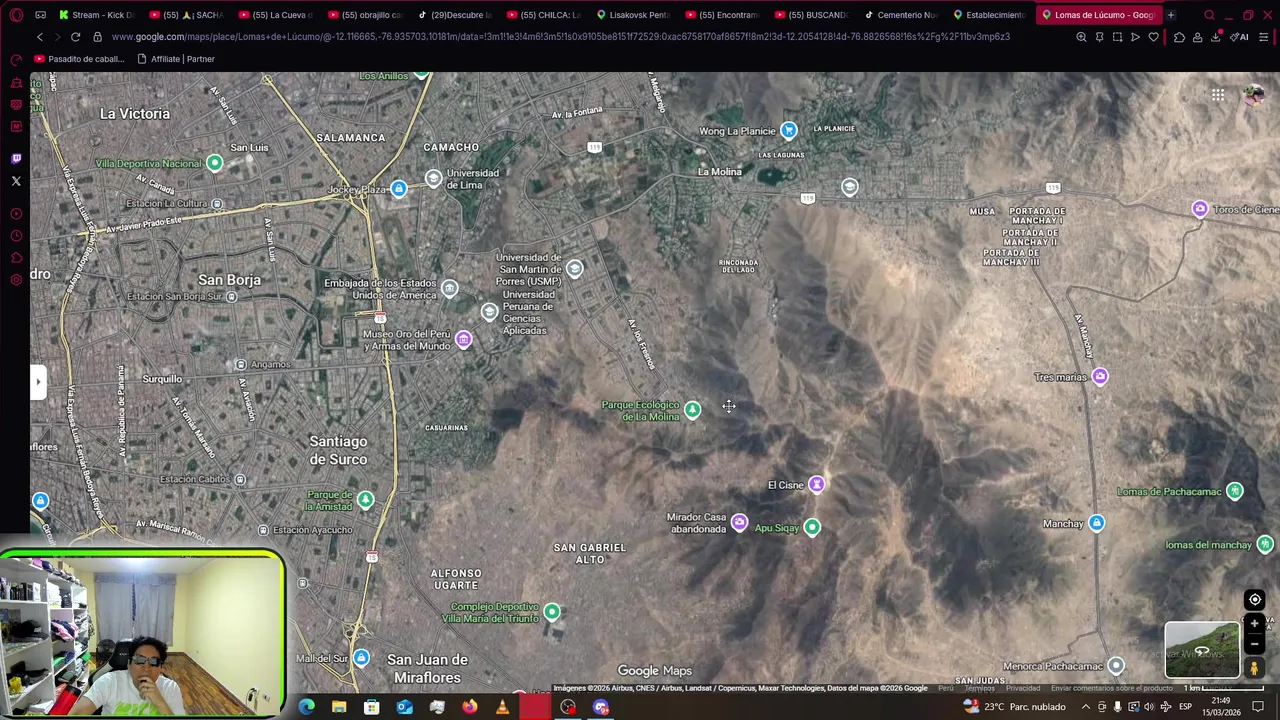Click the Embajada de los Estados Unidos pin
1280x720 pixels.
pos(449,289)
